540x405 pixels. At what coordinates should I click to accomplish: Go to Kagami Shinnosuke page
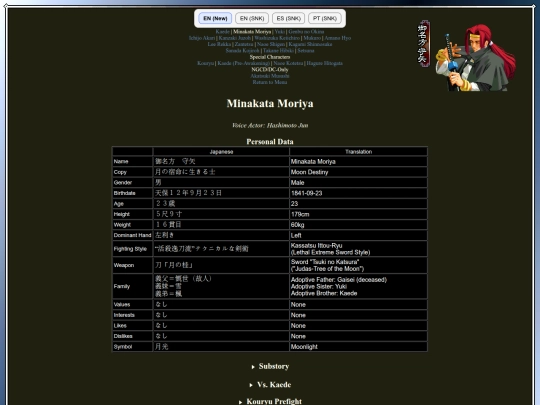(x=310, y=44)
